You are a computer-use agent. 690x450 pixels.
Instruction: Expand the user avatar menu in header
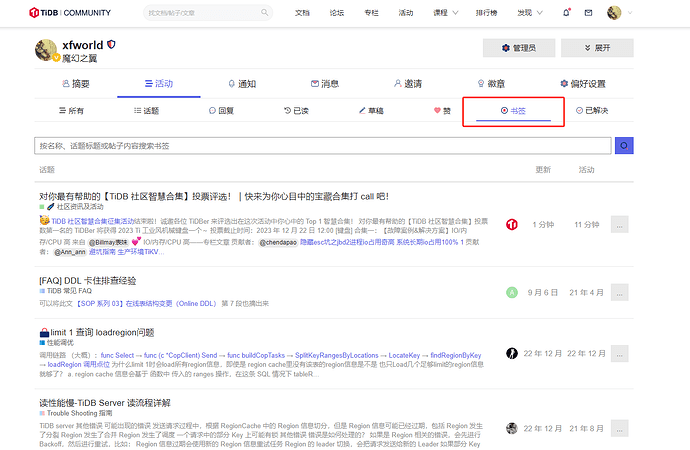[618, 13]
